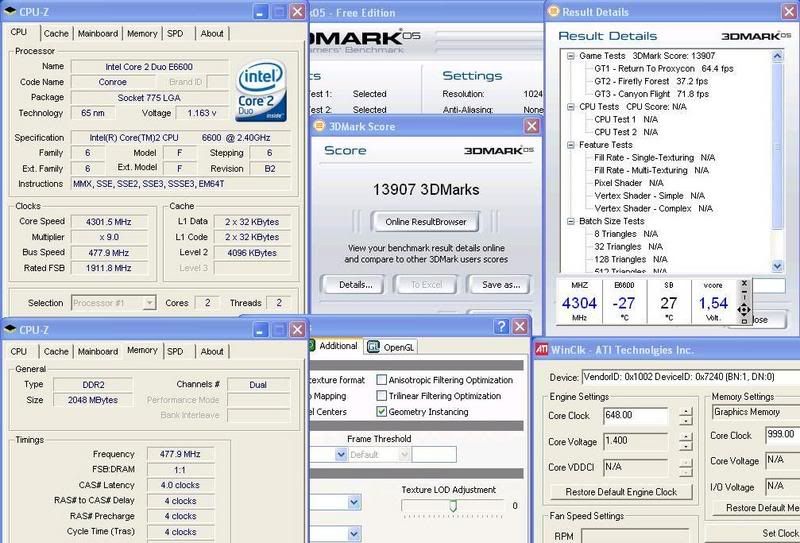Click the GL icon on the OpenGL tab

coord(373,347)
